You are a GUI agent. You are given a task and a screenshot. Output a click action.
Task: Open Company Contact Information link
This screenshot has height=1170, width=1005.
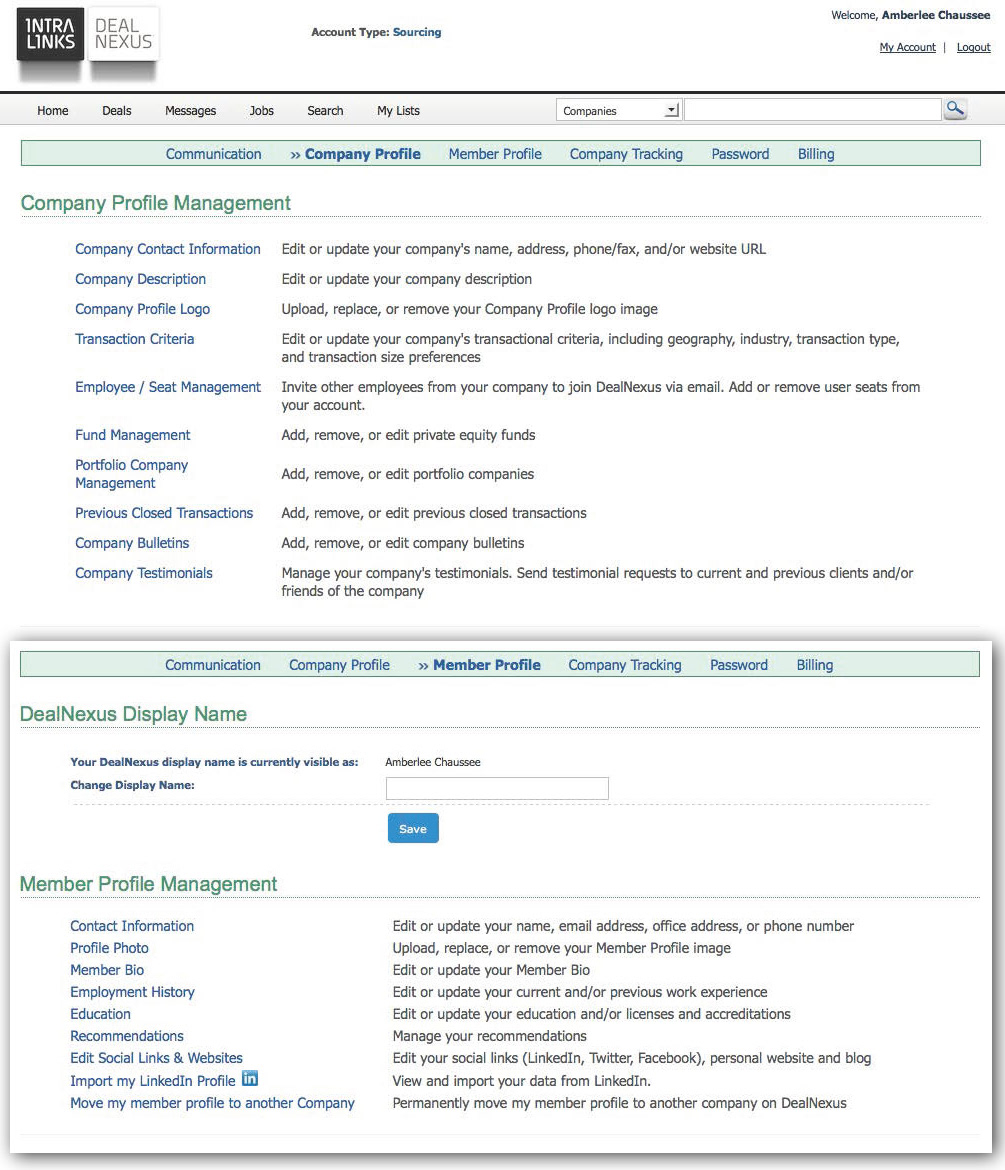point(168,249)
